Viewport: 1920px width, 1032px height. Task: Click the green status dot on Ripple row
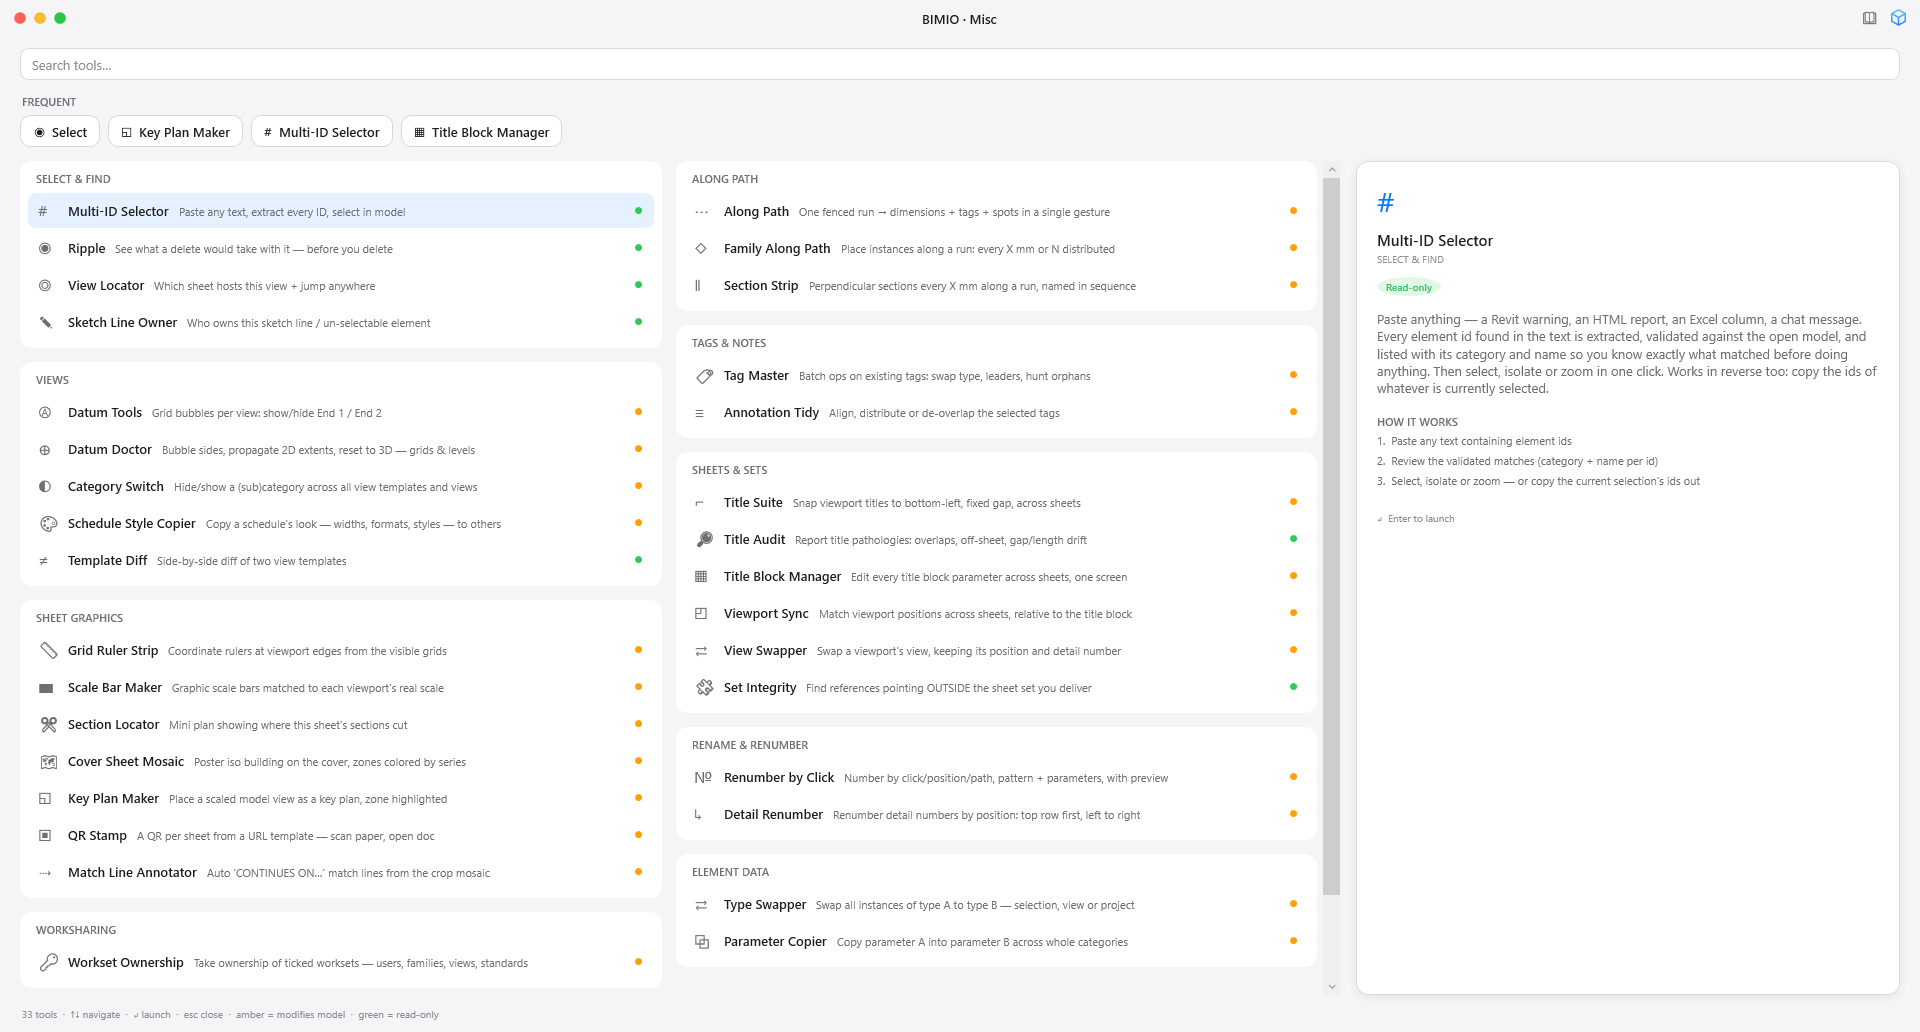point(638,247)
